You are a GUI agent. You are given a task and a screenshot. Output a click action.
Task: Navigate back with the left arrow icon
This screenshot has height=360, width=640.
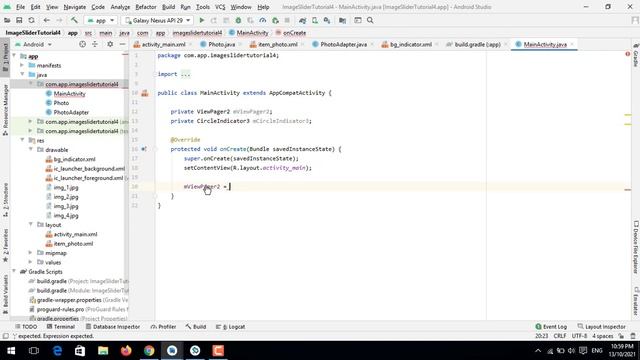47,20
